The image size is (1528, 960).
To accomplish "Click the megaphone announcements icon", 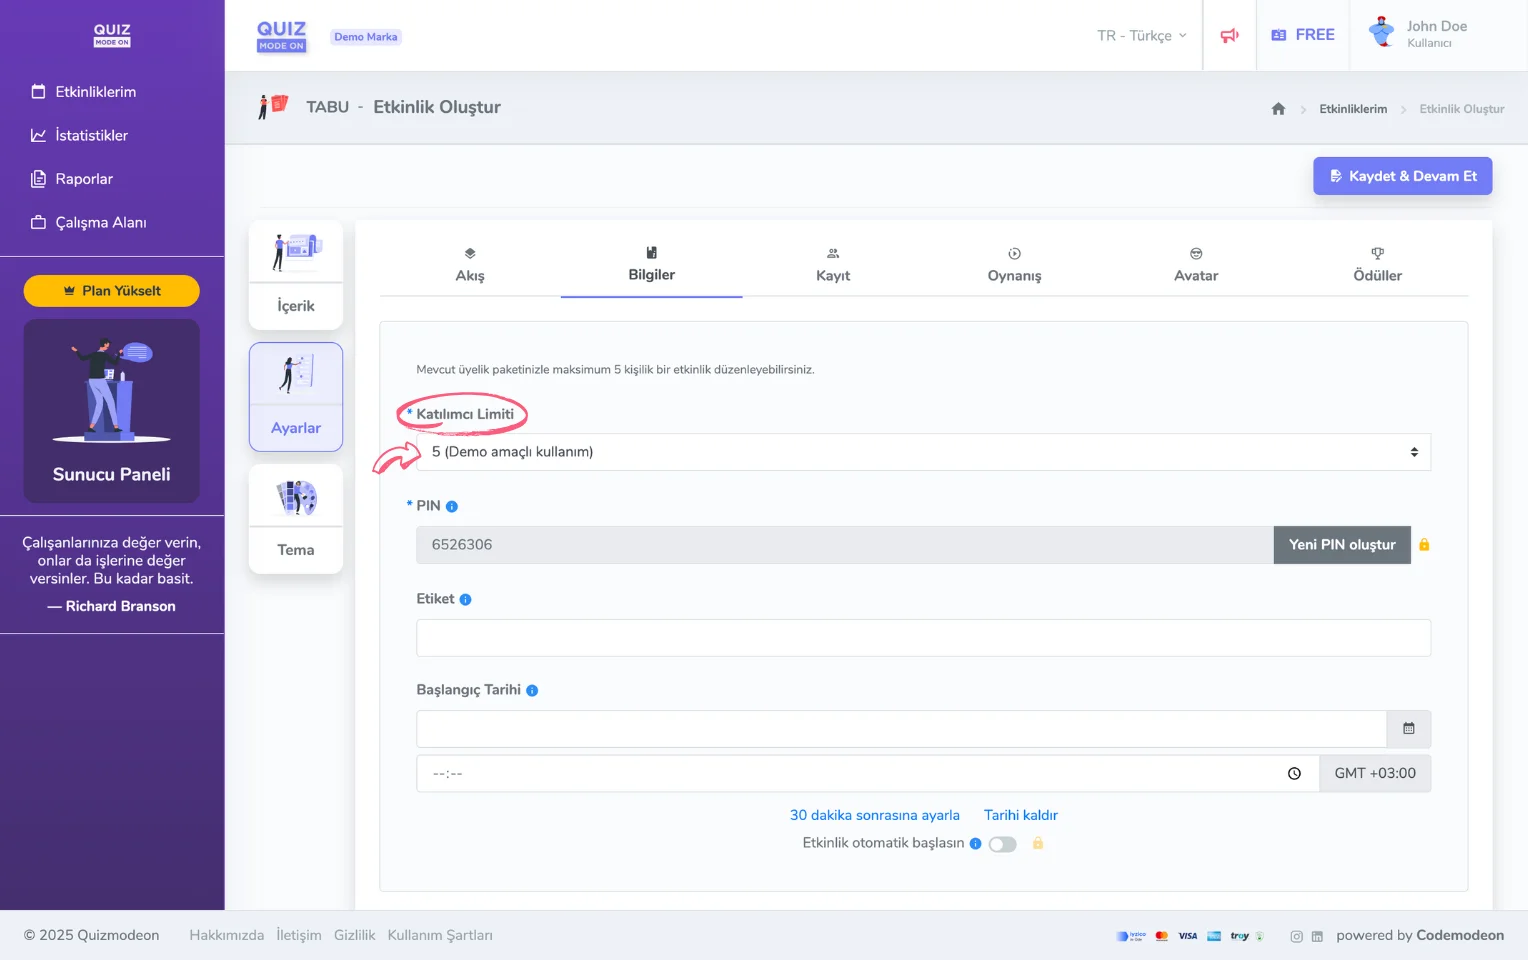I will 1229,36.
